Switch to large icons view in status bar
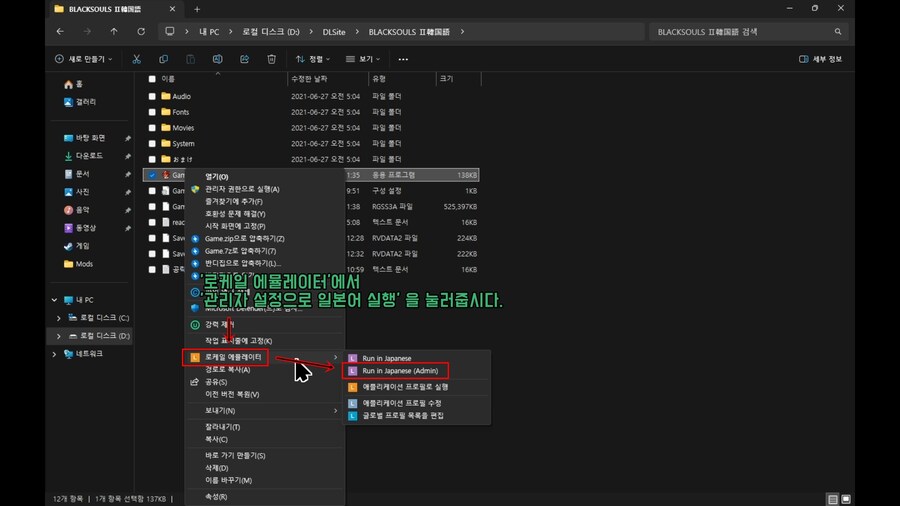Screen dimensions: 900x506 846,499
